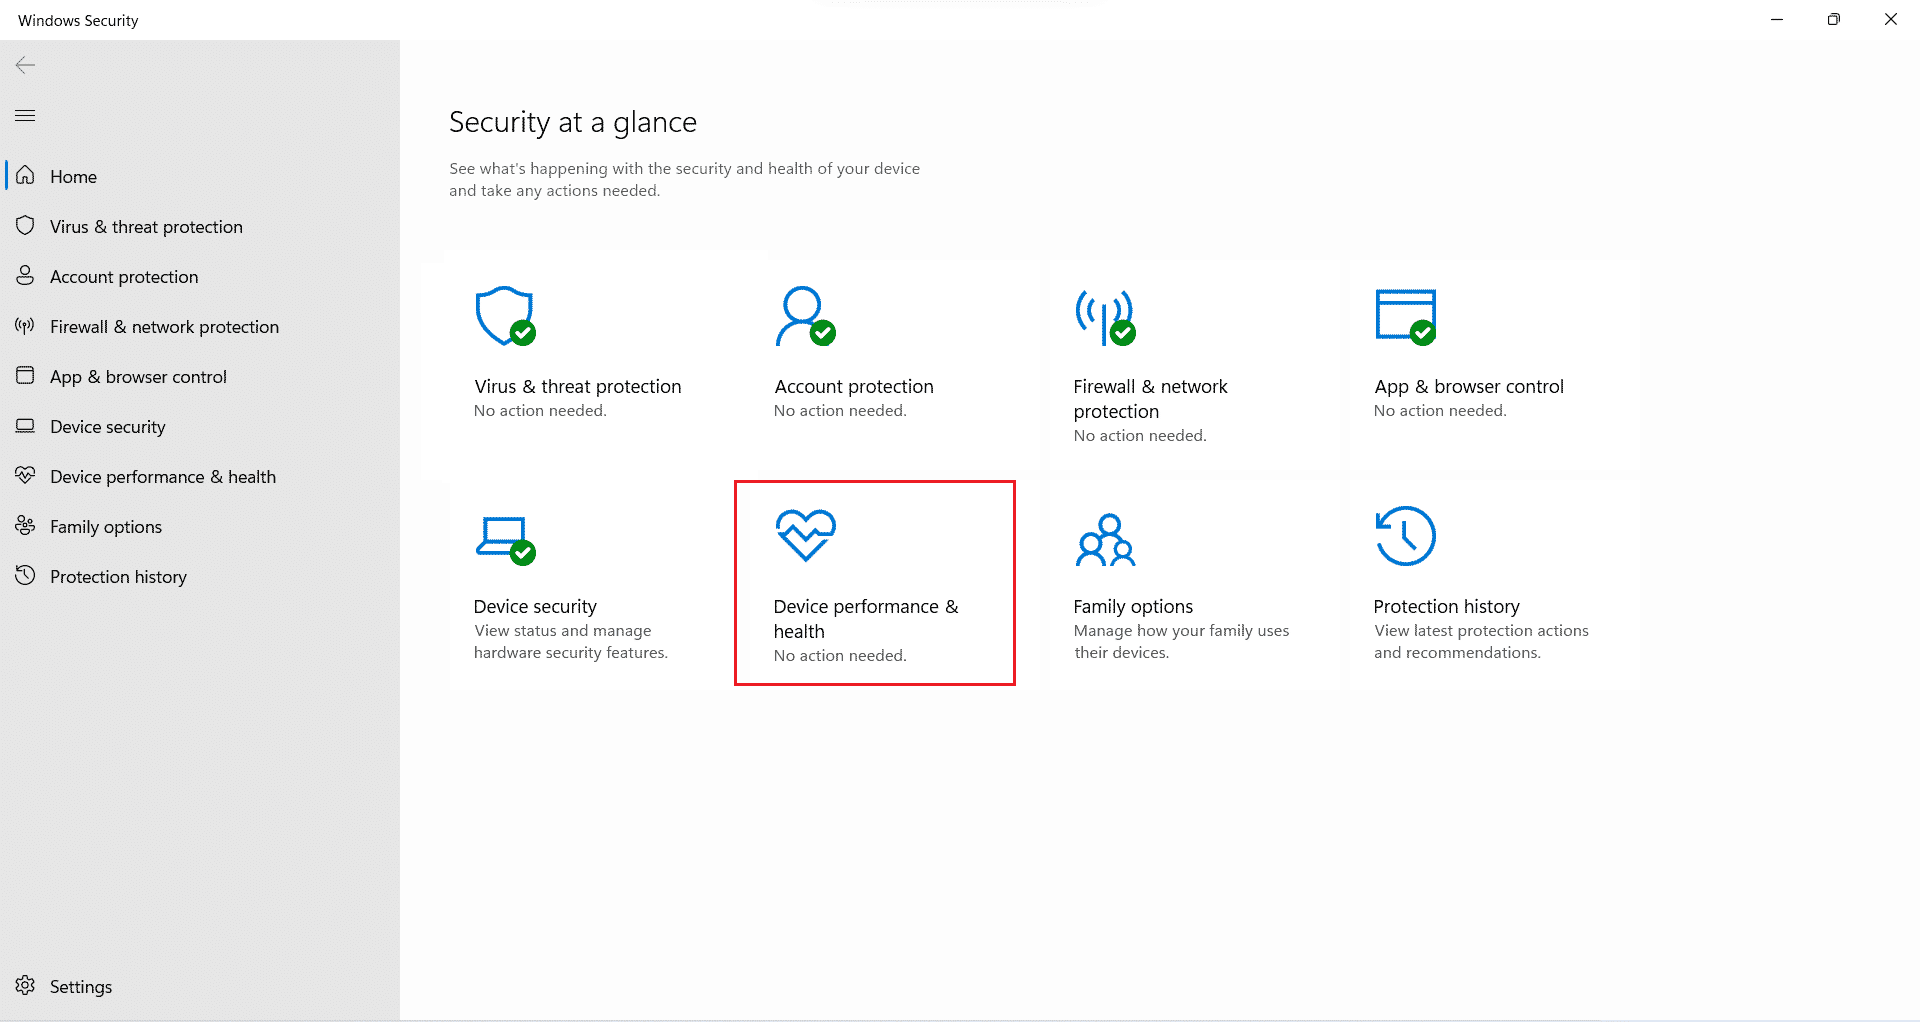Viewport: 1920px width, 1022px height.
Task: Click 'Manage how your family uses their devices' text
Action: pyautogui.click(x=1181, y=642)
